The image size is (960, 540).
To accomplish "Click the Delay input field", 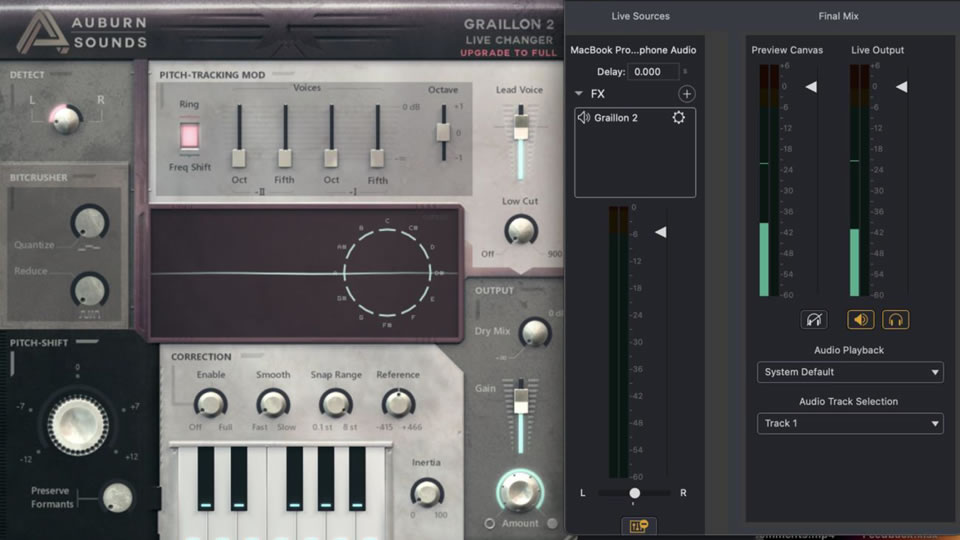I will pyautogui.click(x=653, y=72).
